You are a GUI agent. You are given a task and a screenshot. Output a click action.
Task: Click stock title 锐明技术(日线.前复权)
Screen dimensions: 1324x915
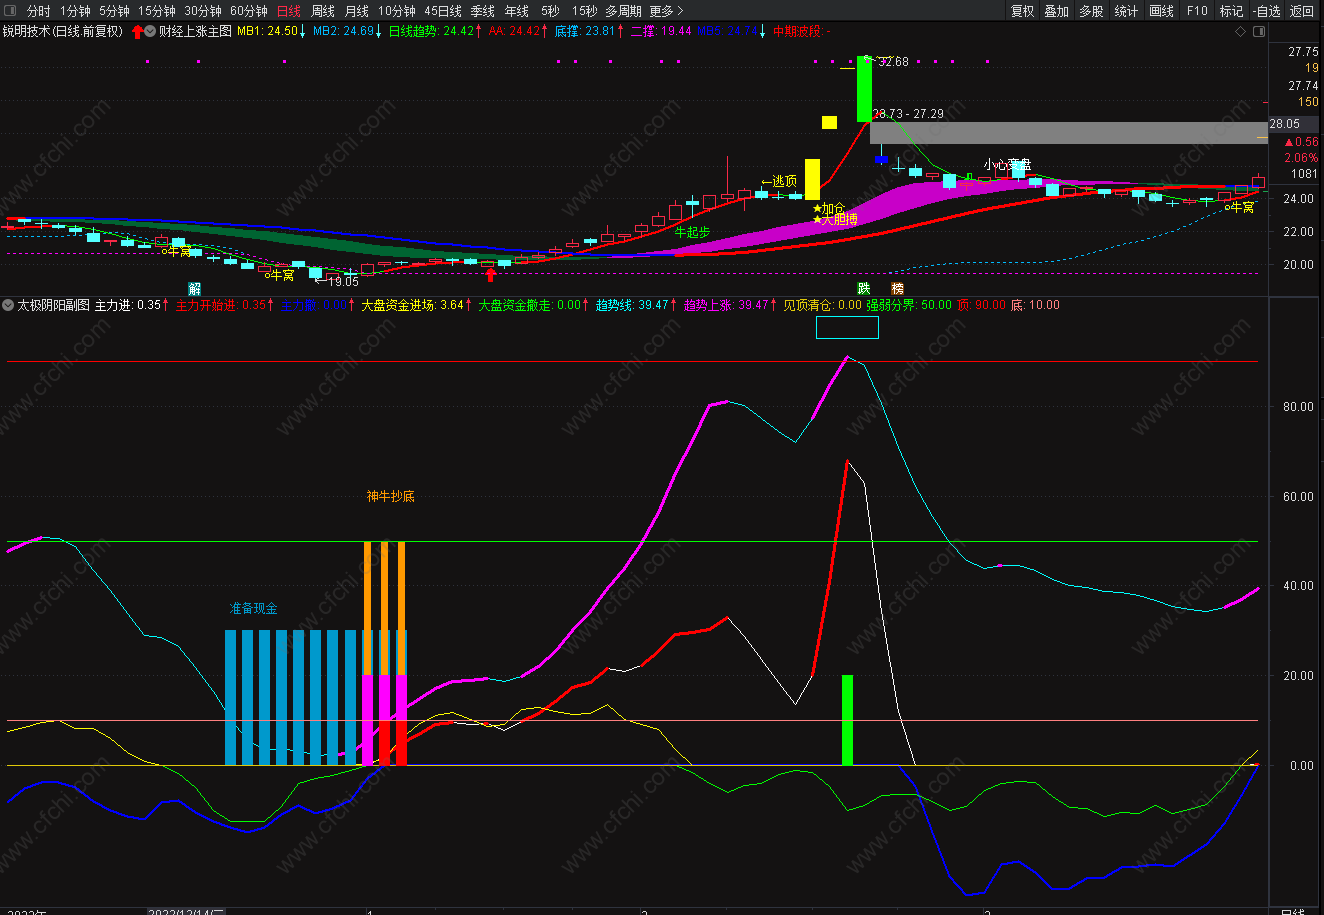click(x=63, y=32)
